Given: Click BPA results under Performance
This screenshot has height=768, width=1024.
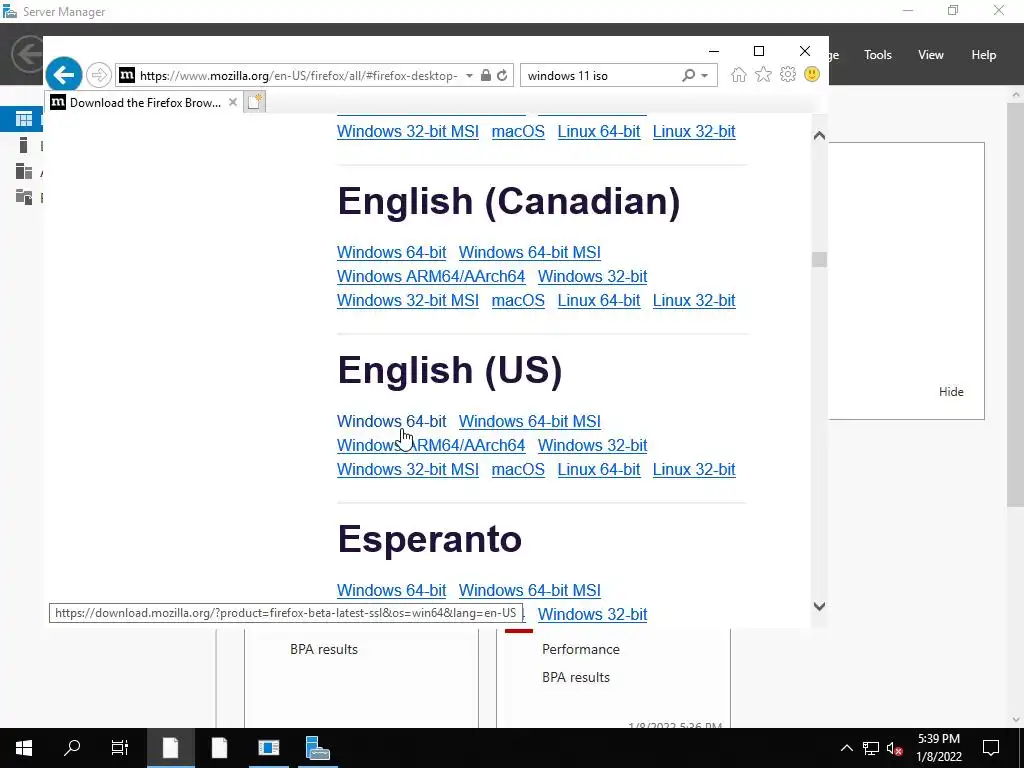Looking at the screenshot, I should [x=576, y=677].
